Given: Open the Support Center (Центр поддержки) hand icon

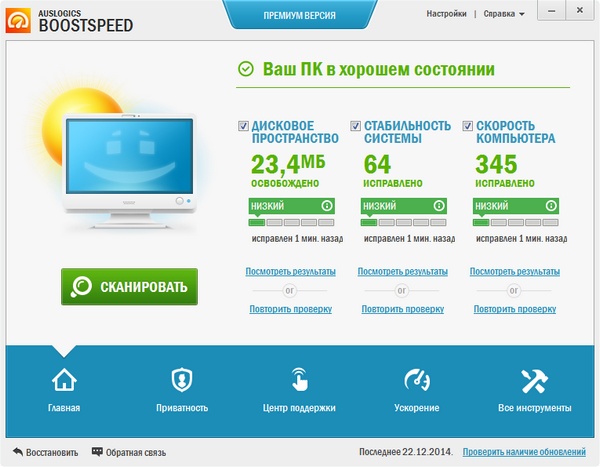Looking at the screenshot, I should (299, 381).
